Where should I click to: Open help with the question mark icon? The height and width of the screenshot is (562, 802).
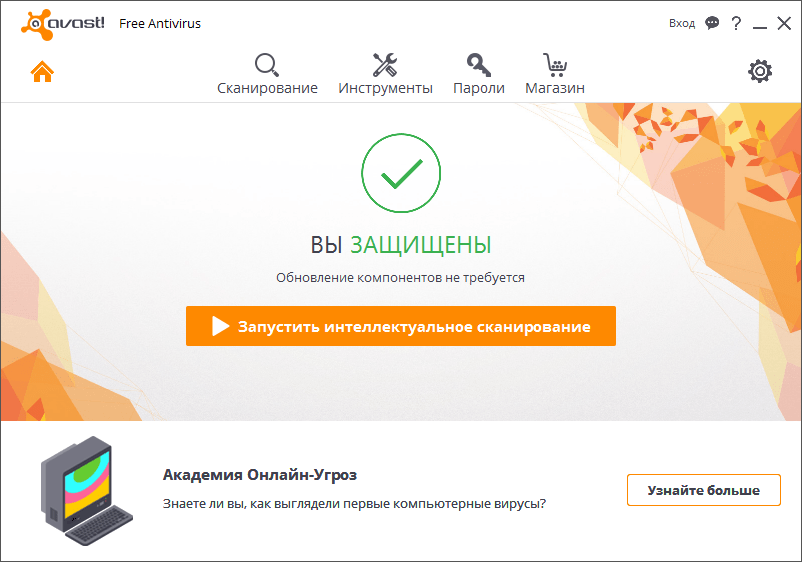click(x=736, y=23)
